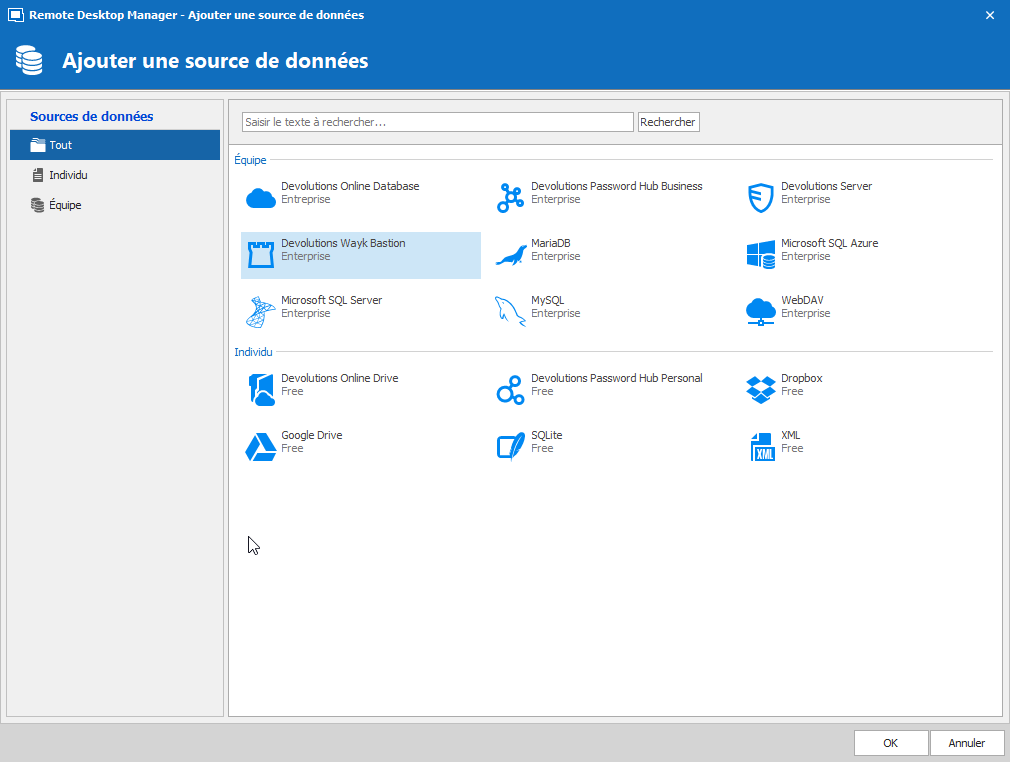Click the "MySQL" label
The image size is (1010, 762).
pyautogui.click(x=548, y=300)
